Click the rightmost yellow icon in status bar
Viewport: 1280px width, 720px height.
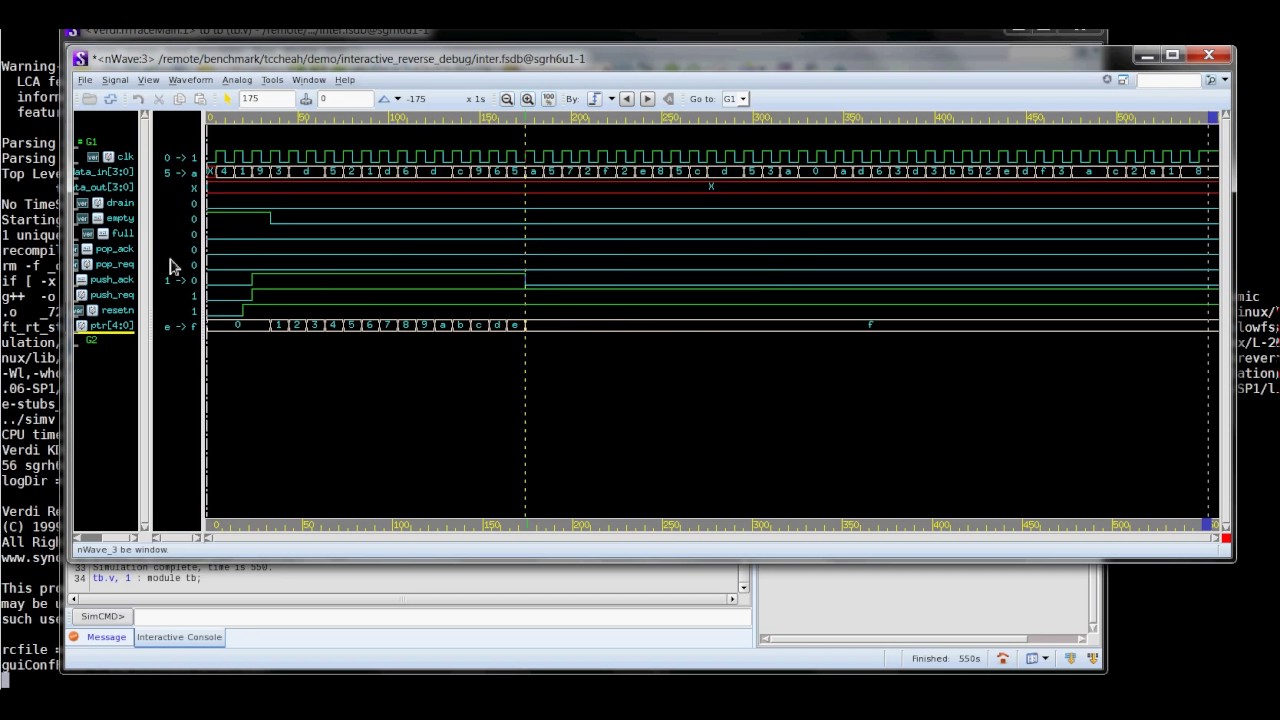coord(1093,658)
